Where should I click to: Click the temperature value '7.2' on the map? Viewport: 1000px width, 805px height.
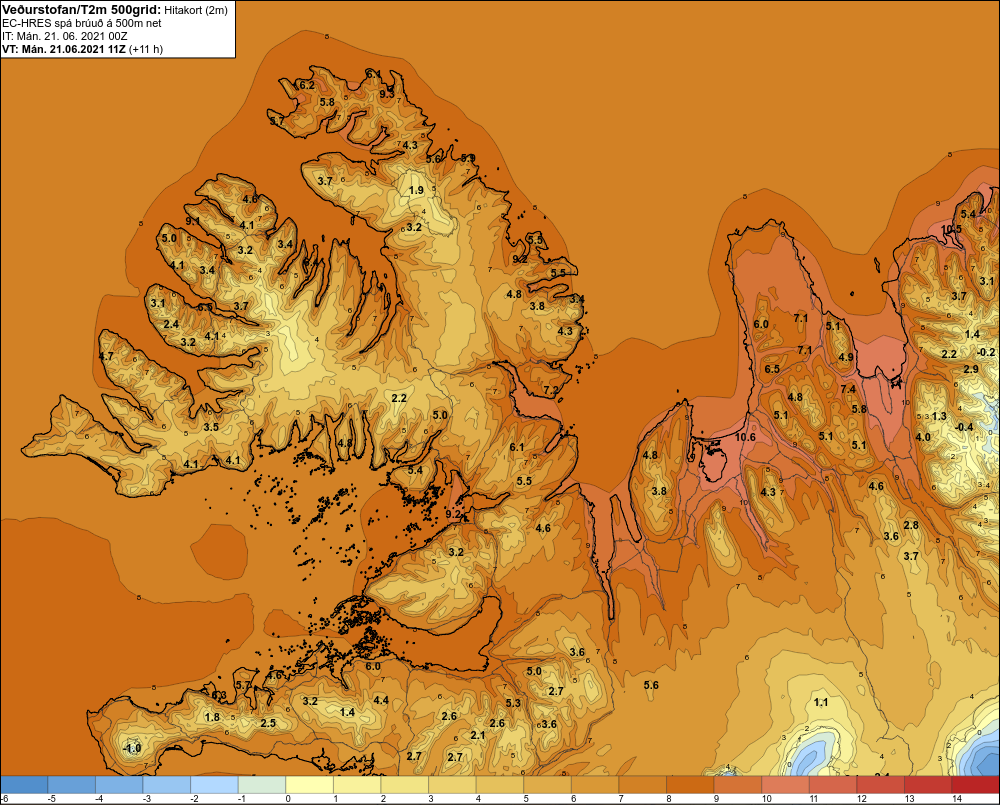[551, 390]
